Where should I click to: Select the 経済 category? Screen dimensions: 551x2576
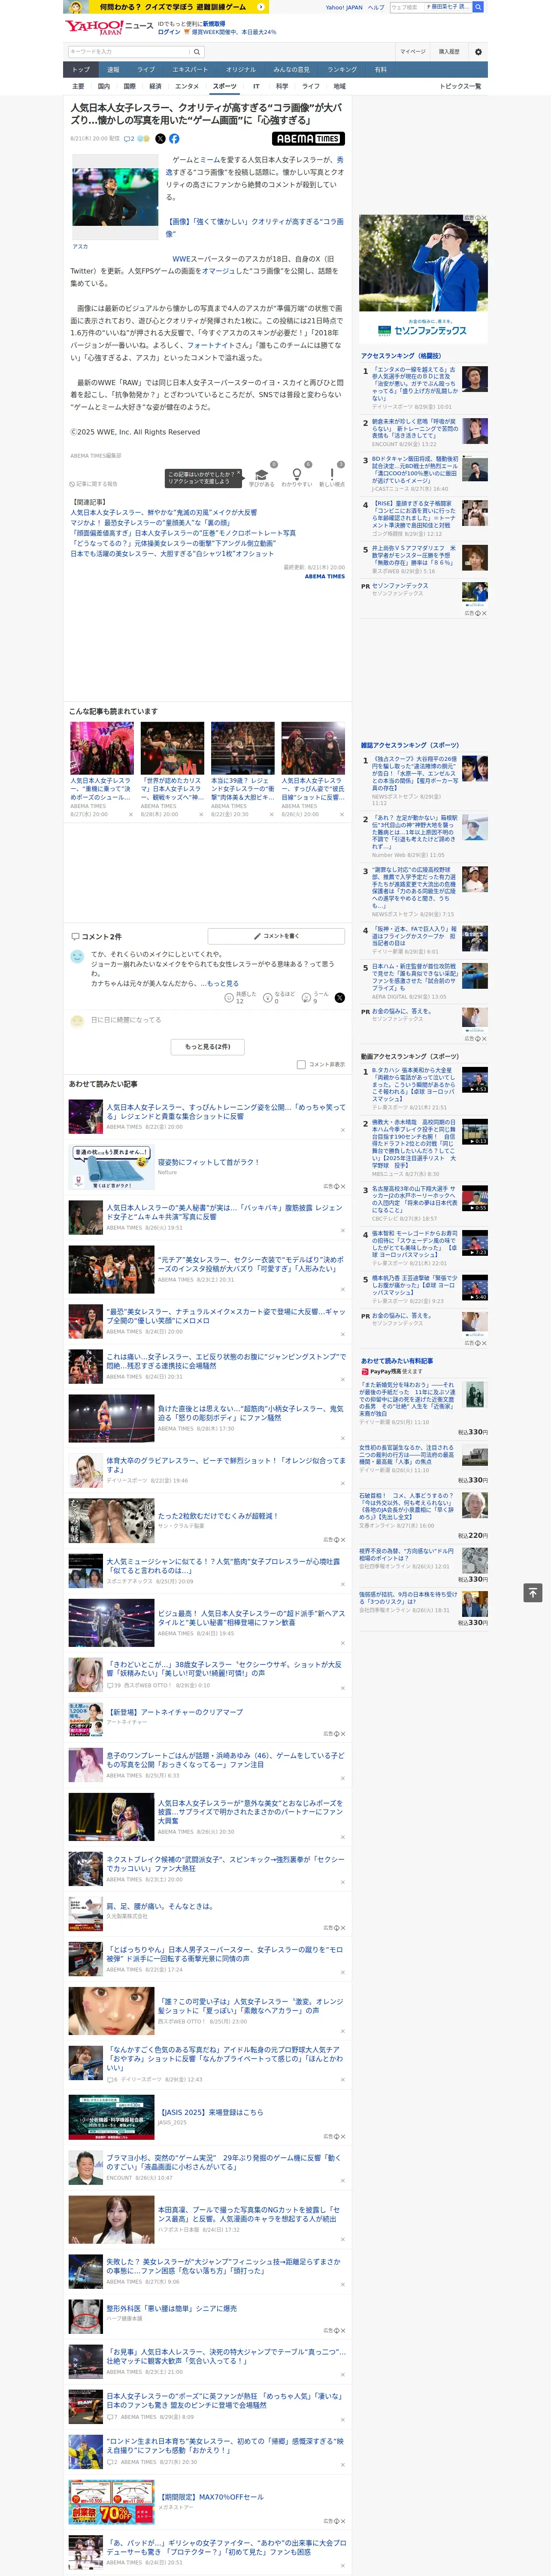click(155, 87)
